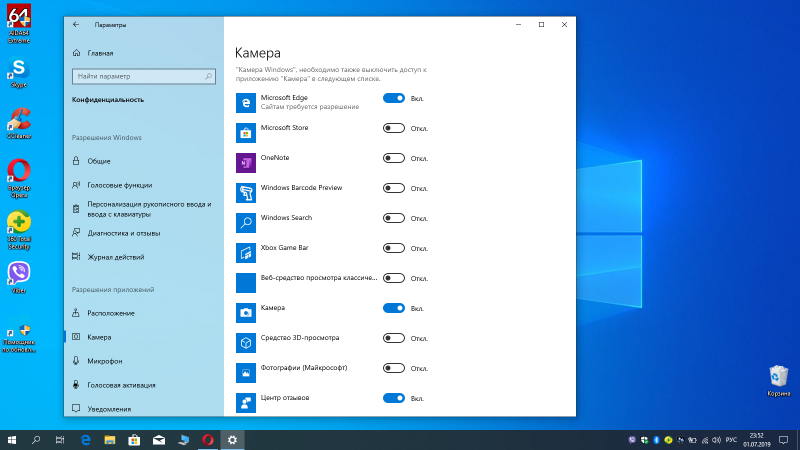Viewport: 800px width, 450px height.
Task: Open Opera from the taskbar
Action: pos(208,439)
